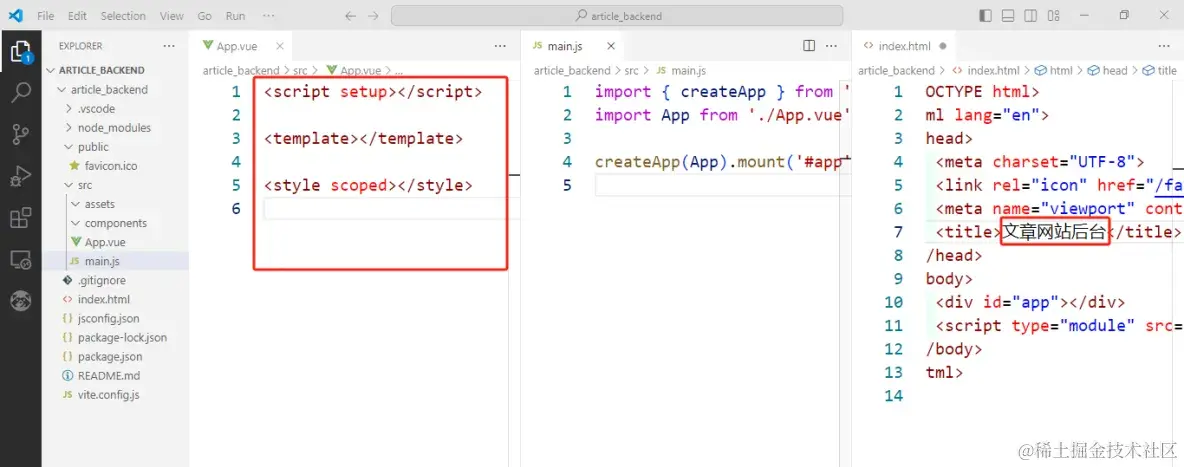Open more actions for the App.vue editor group

click(500, 46)
